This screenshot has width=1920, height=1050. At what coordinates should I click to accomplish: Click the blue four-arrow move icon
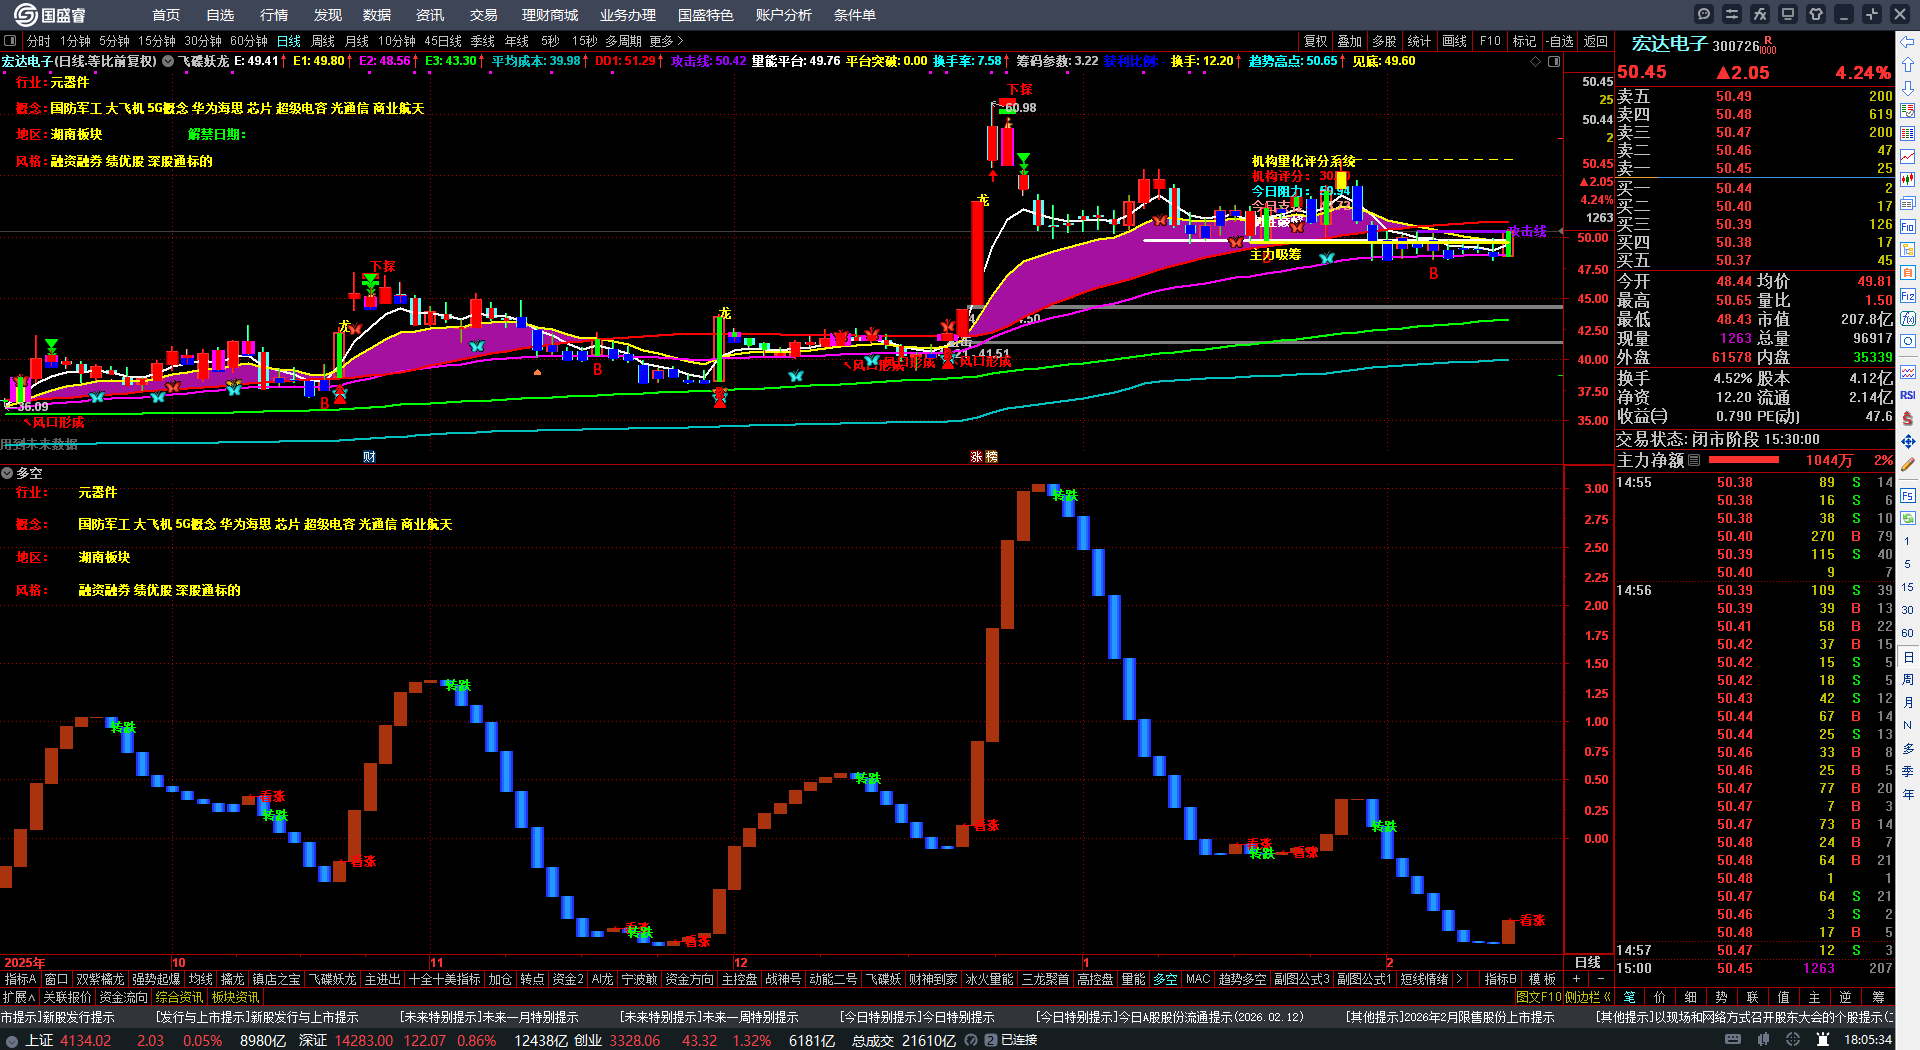point(1908,441)
